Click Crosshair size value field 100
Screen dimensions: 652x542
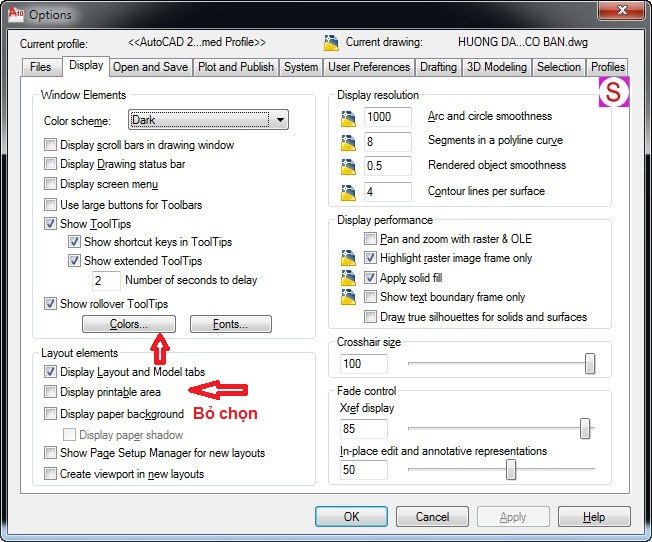[x=363, y=364]
